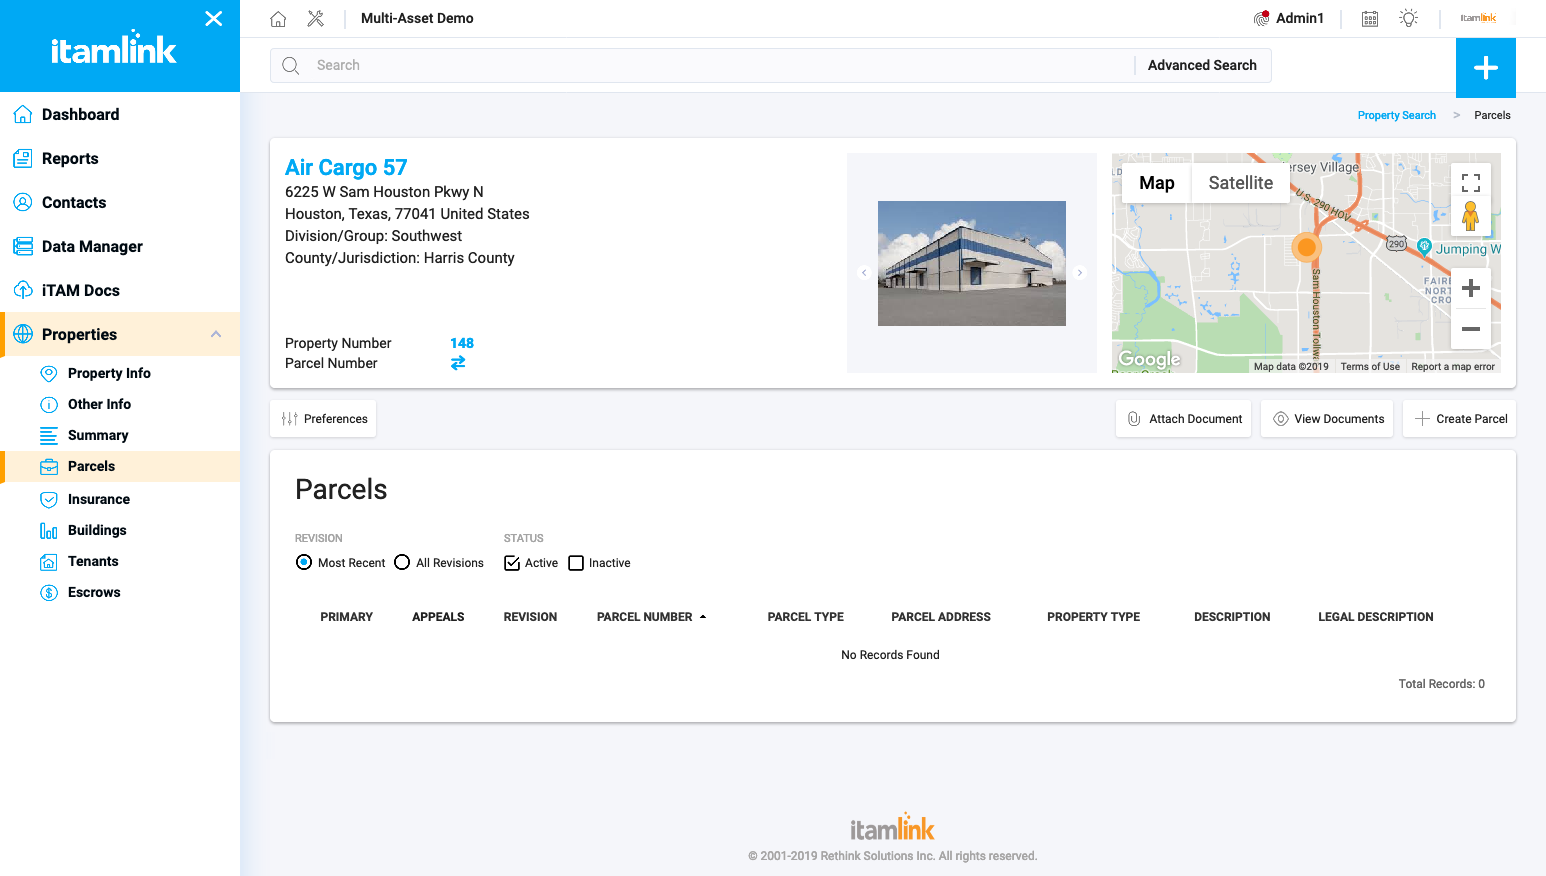Image resolution: width=1546 pixels, height=876 pixels.
Task: Zoom in on the map
Action: (1470, 289)
